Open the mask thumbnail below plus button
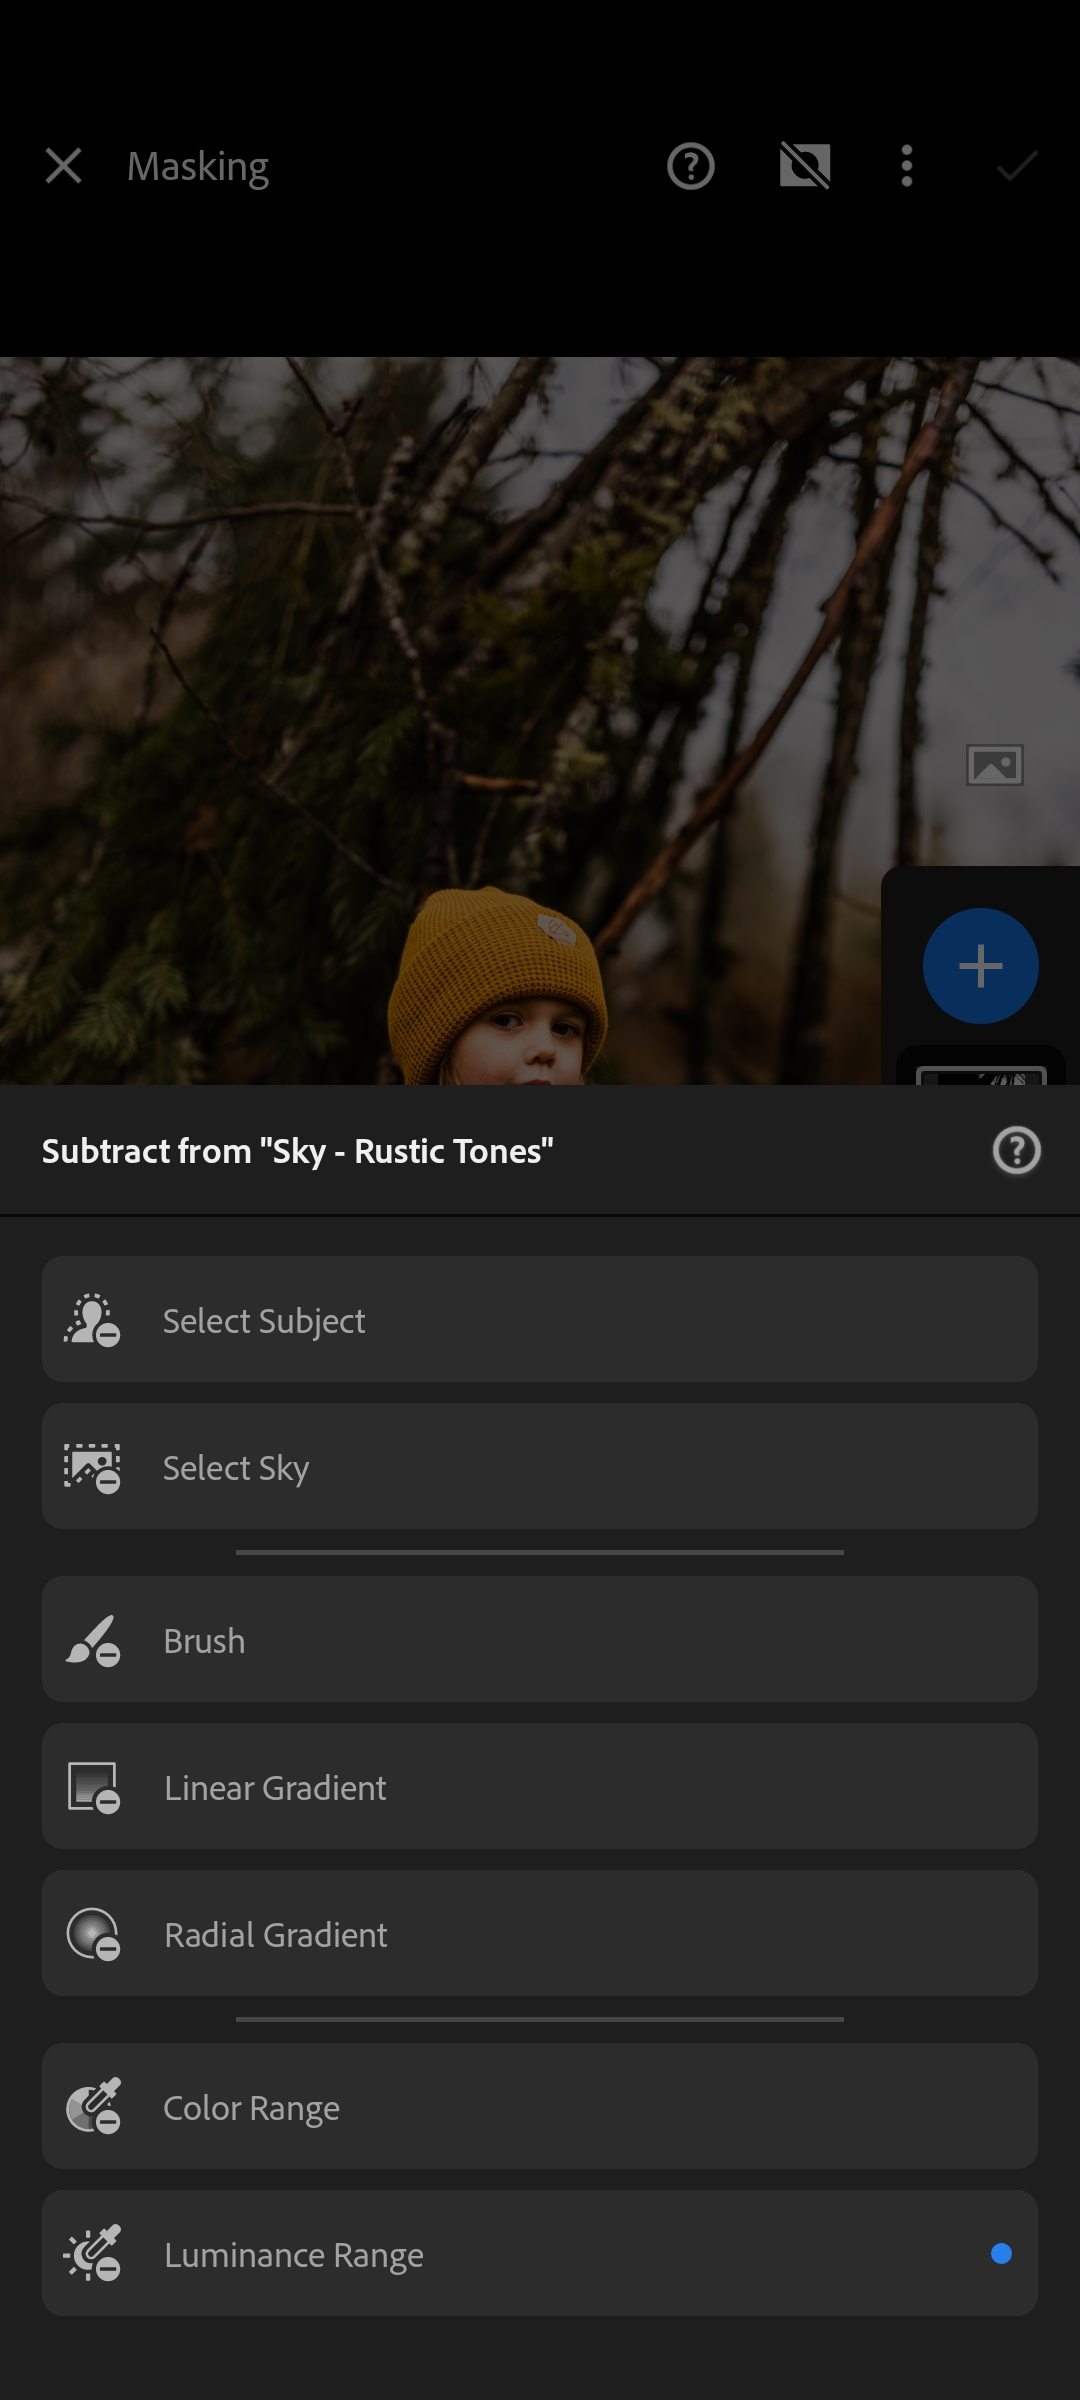 981,1072
